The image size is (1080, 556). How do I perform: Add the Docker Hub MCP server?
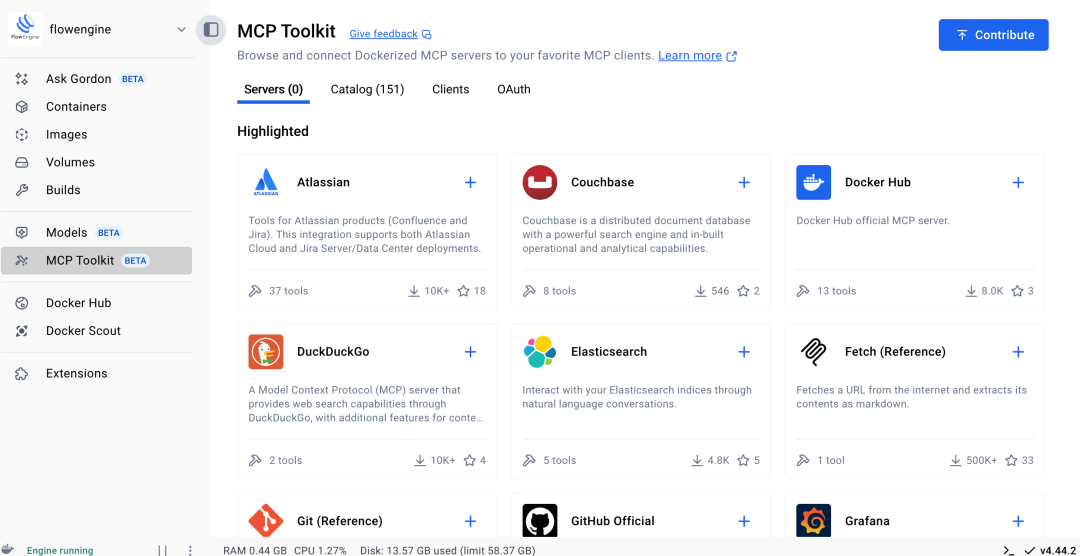[x=1018, y=183]
